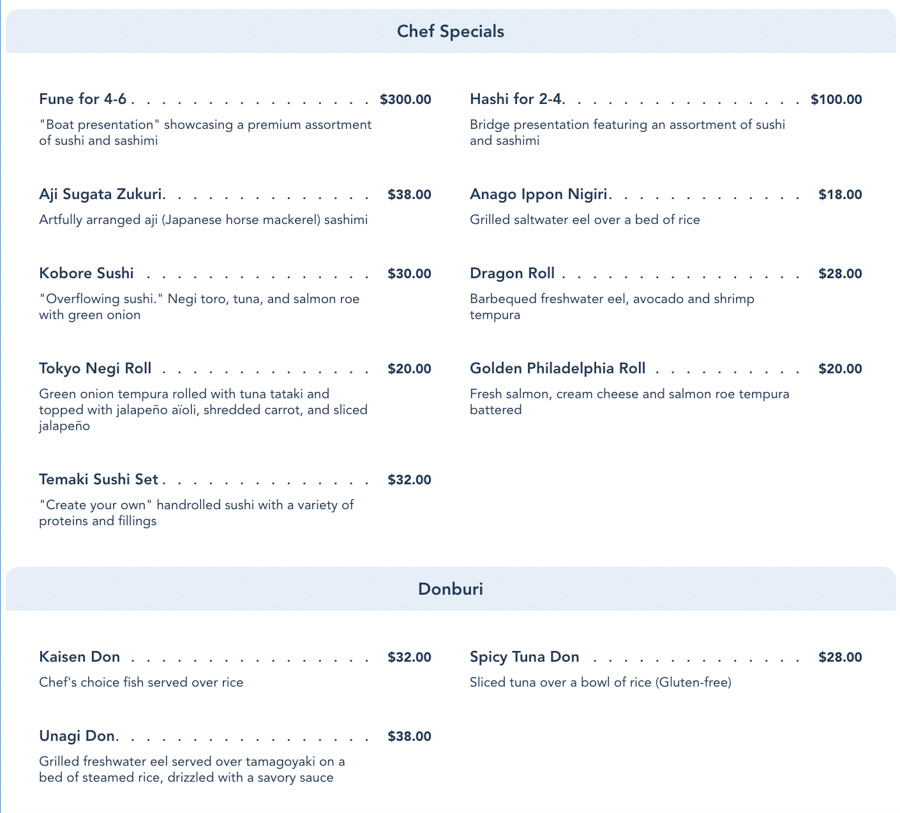Select the Kaisen Don item
This screenshot has height=813, width=900.
pos(79,657)
